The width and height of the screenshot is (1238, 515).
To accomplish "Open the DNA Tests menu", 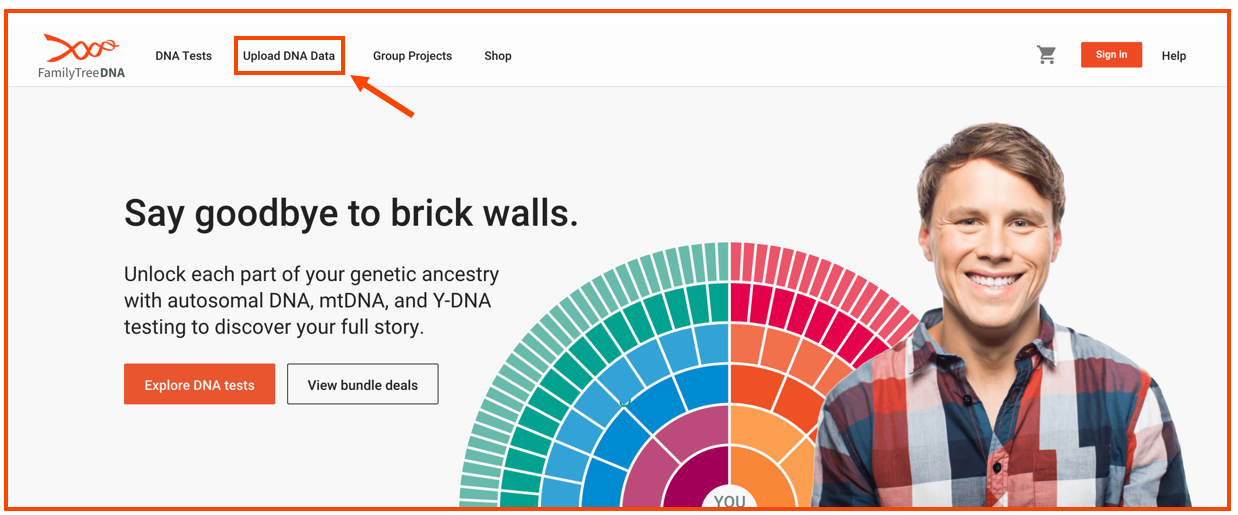I will coord(183,56).
